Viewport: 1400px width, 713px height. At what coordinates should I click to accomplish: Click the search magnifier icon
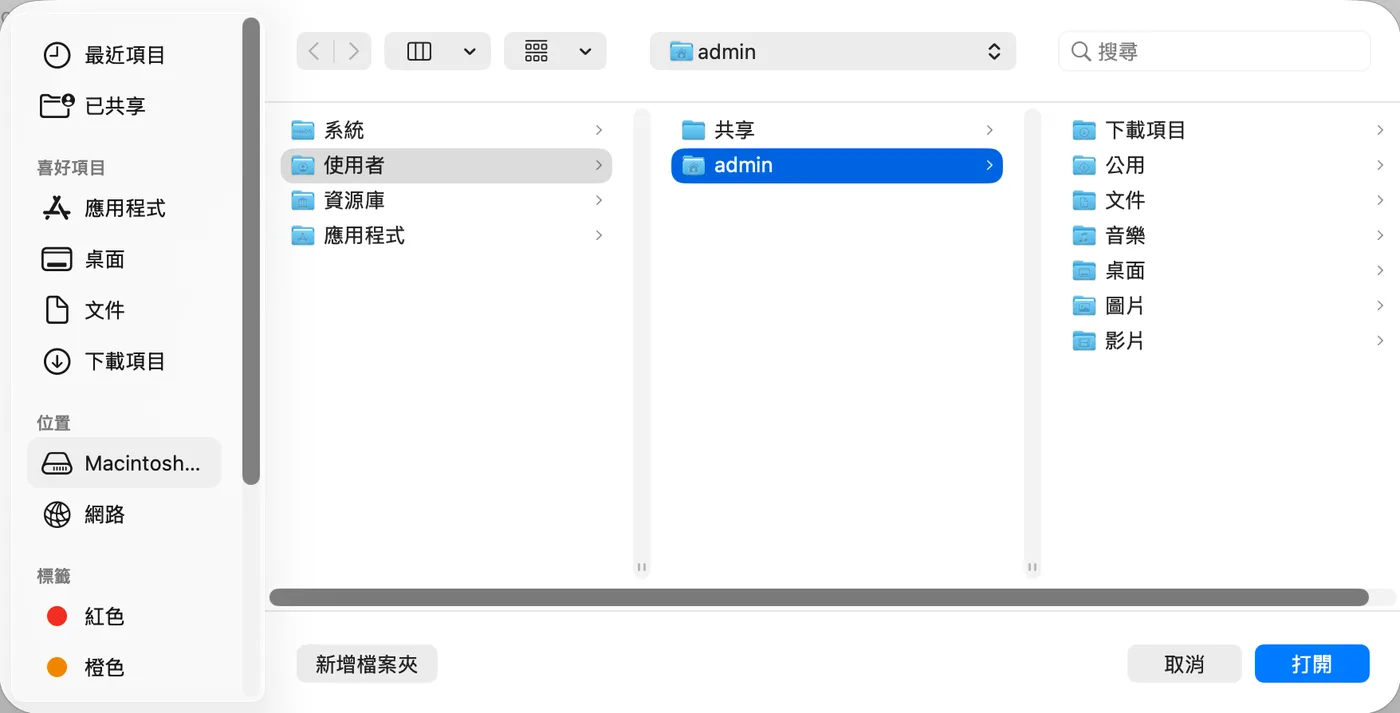pos(1080,51)
